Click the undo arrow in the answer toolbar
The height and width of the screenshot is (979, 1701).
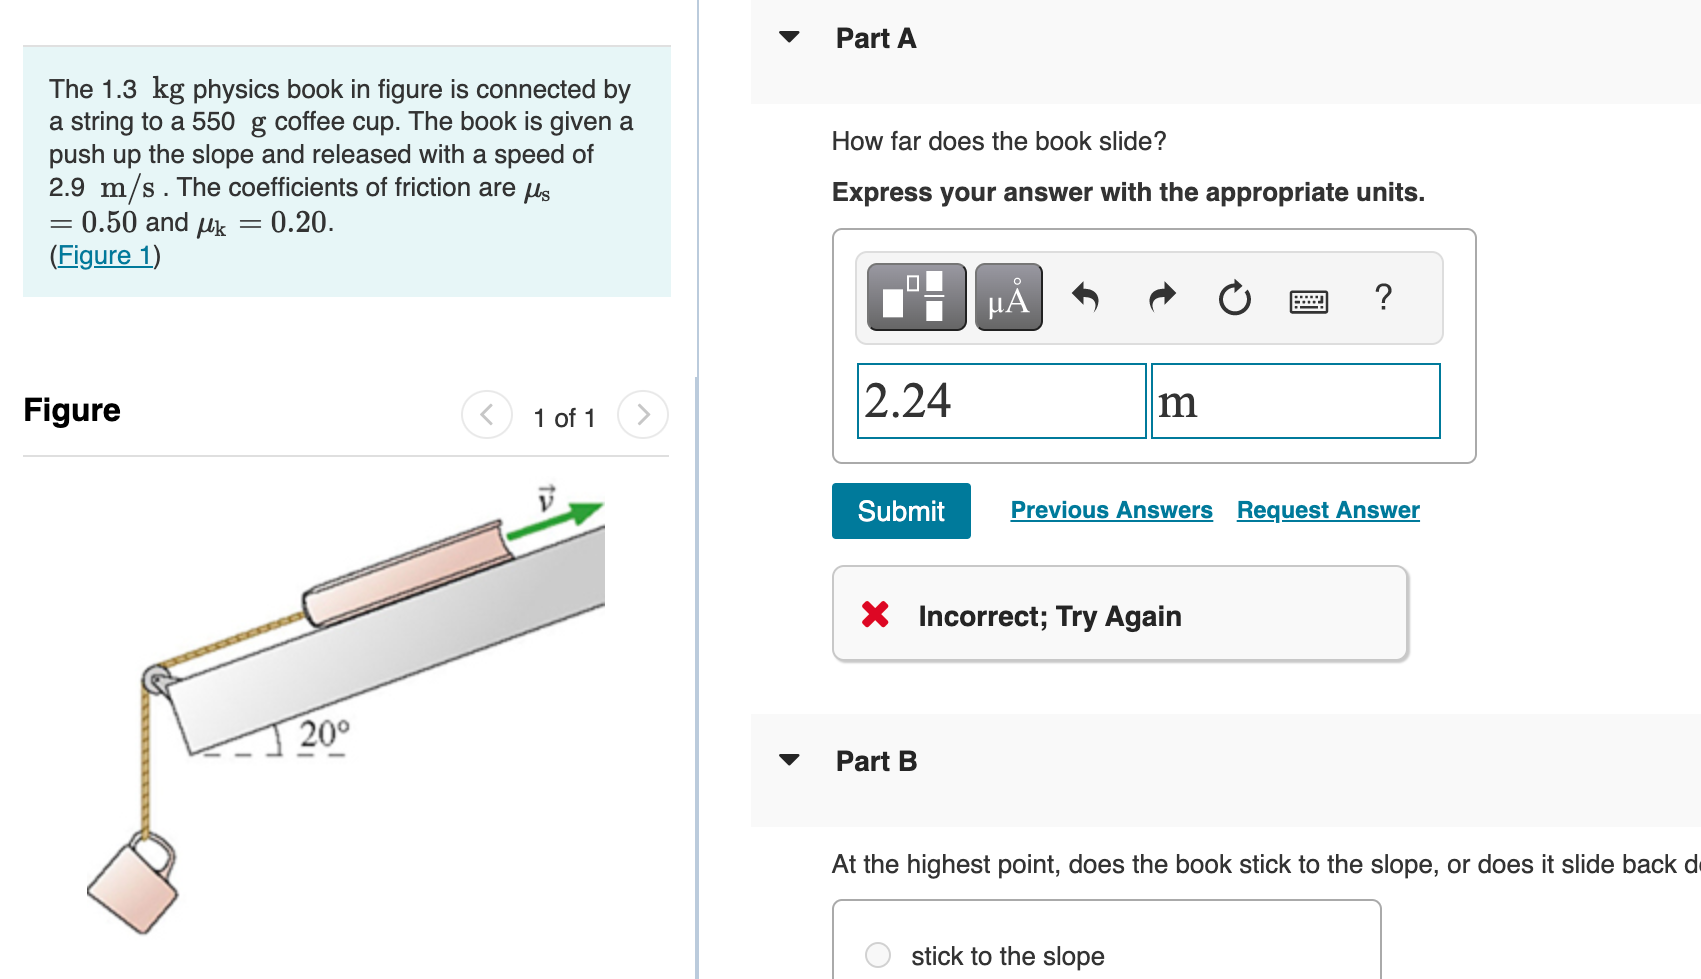click(1086, 297)
